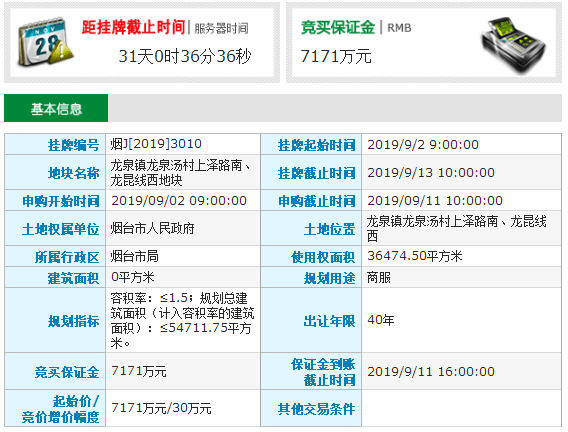Click the 竞买保证金 green heading
Image resolution: width=568 pixels, height=432 pixels.
[x=338, y=28]
